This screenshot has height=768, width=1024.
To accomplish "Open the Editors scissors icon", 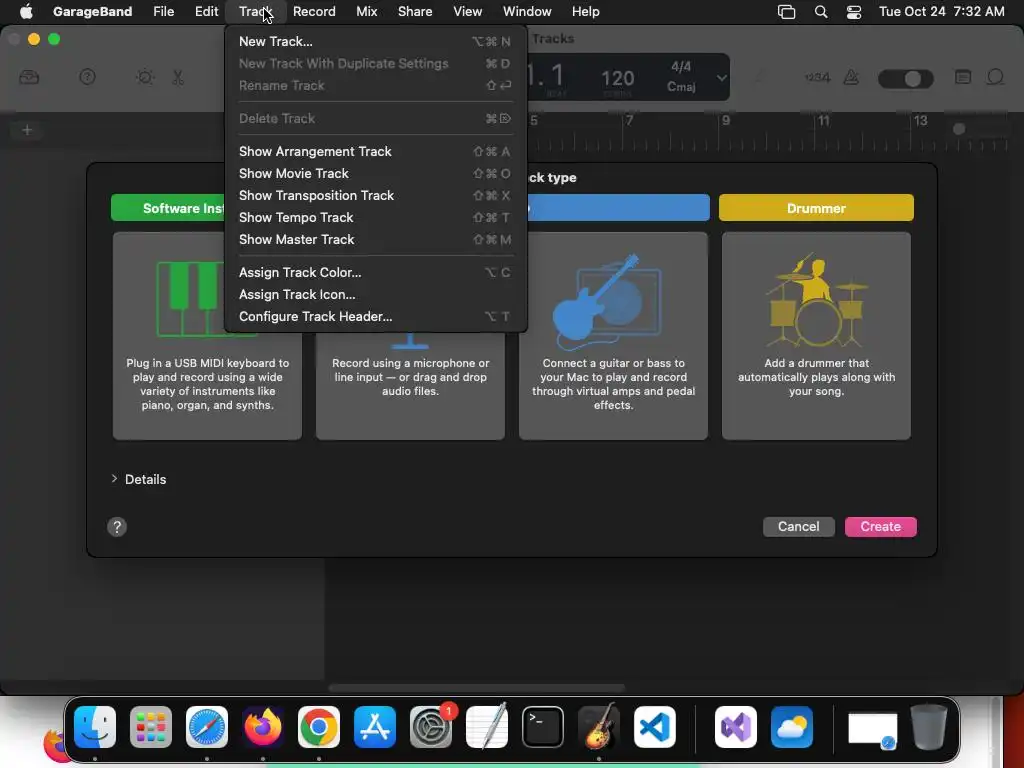I will point(178,78).
